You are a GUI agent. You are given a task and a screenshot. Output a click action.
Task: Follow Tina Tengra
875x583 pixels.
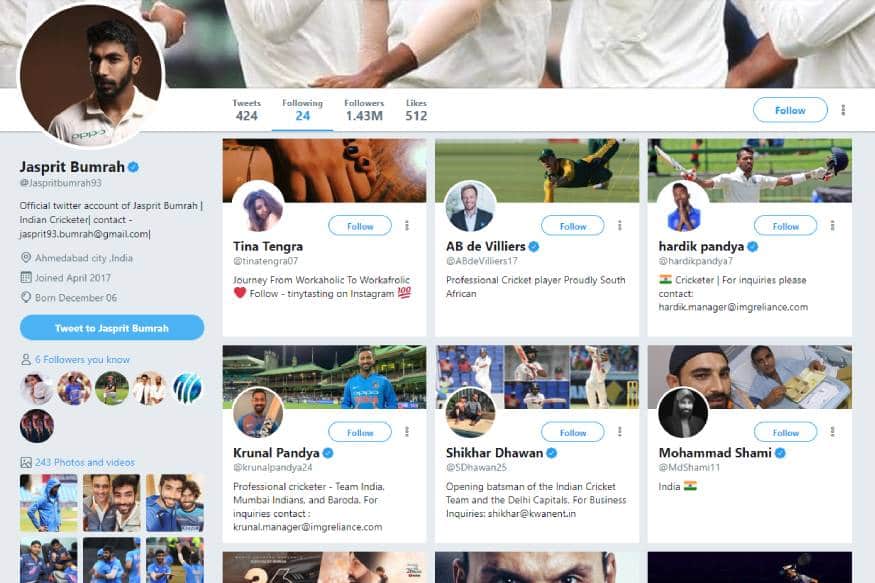point(360,226)
